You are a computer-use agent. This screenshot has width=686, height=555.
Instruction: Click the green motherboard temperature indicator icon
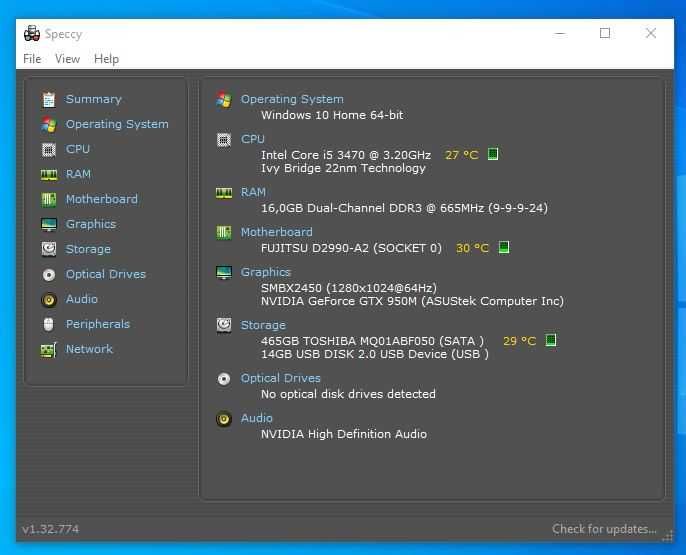pyautogui.click(x=504, y=247)
